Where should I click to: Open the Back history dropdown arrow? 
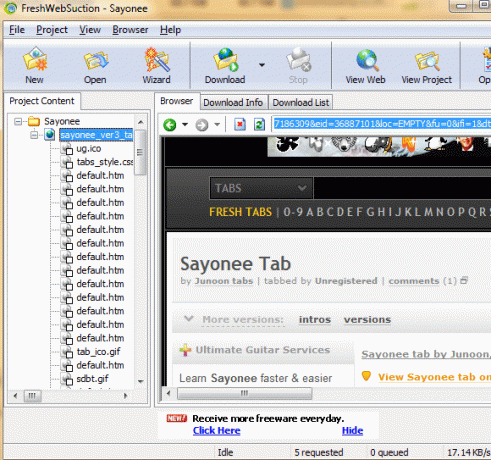(x=185, y=125)
